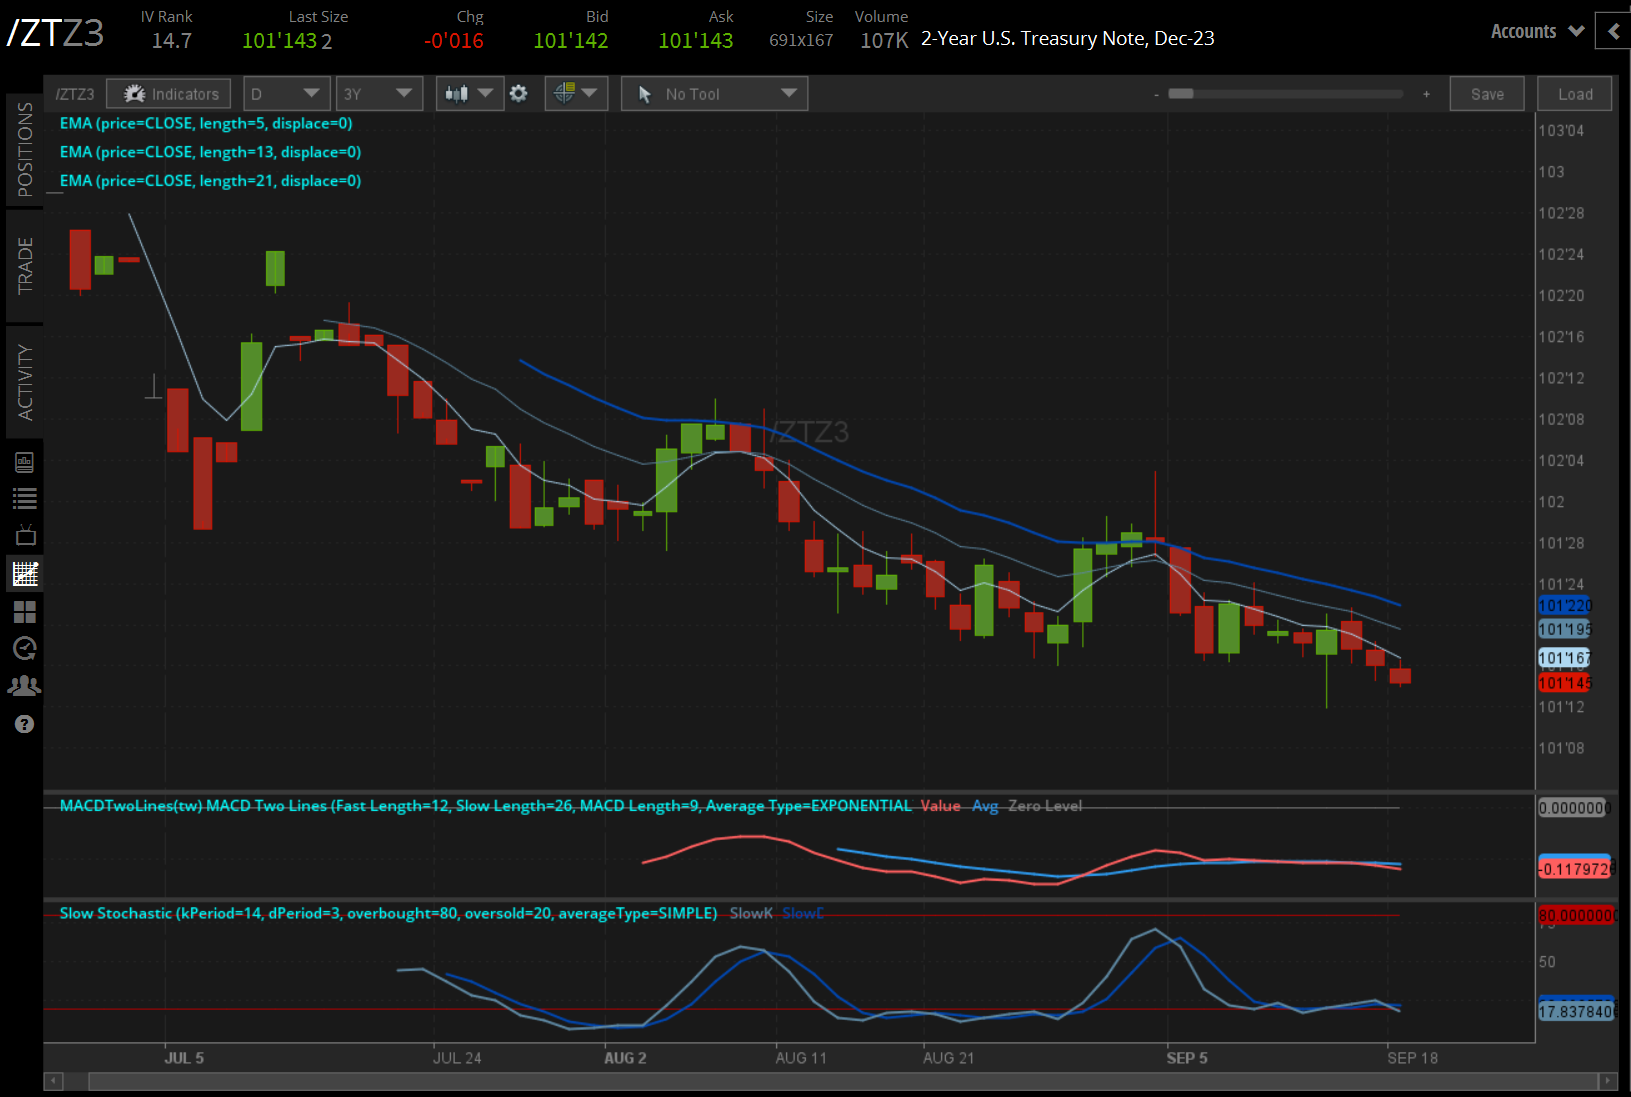The width and height of the screenshot is (1631, 1097).
Task: Open the crosshair cursor mode dropdown
Action: tap(576, 94)
